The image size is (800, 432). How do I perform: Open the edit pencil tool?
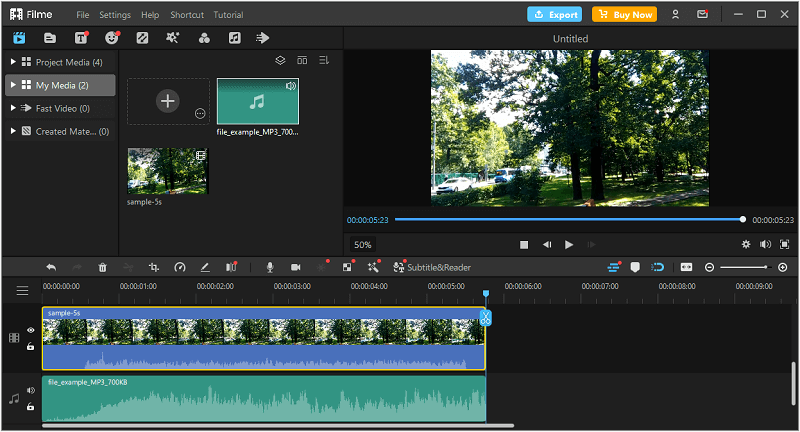point(205,267)
